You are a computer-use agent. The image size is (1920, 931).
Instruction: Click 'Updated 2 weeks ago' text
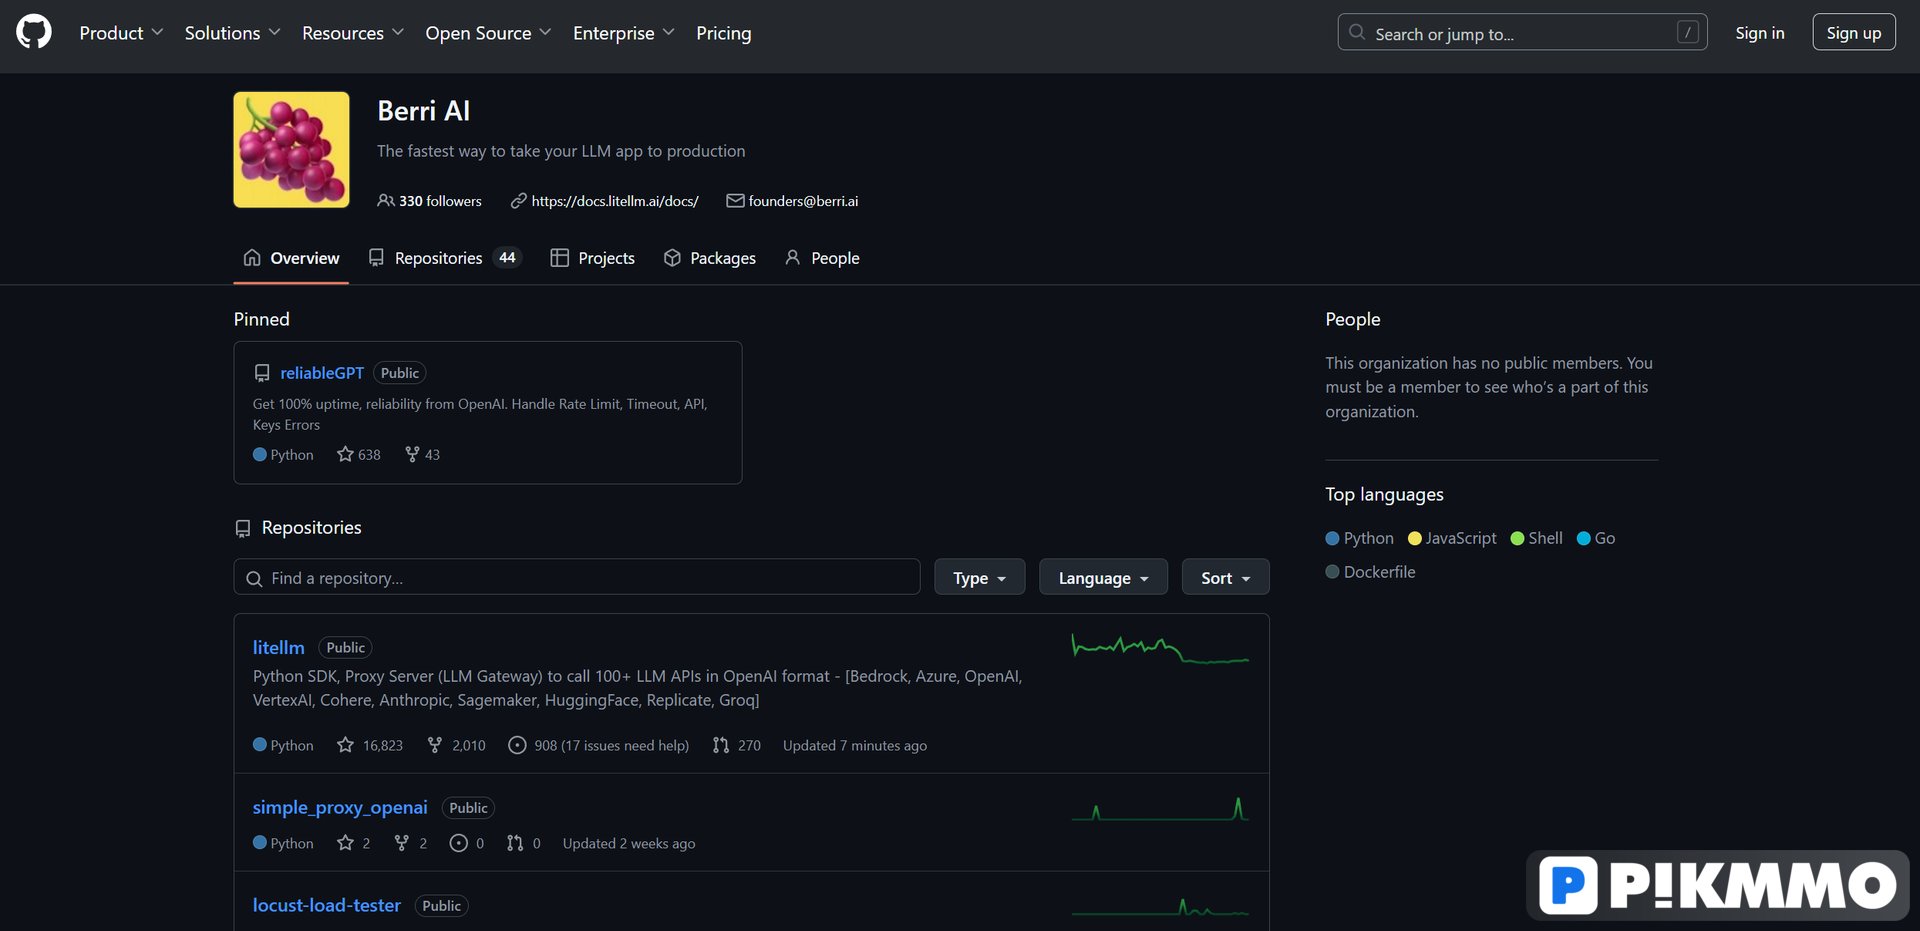(629, 844)
